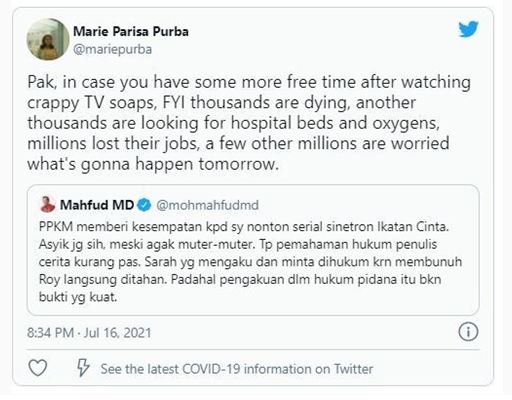Image resolution: width=512 pixels, height=400 pixels.
Task: Click Mahfud MD's verified badge
Action: pyautogui.click(x=144, y=205)
